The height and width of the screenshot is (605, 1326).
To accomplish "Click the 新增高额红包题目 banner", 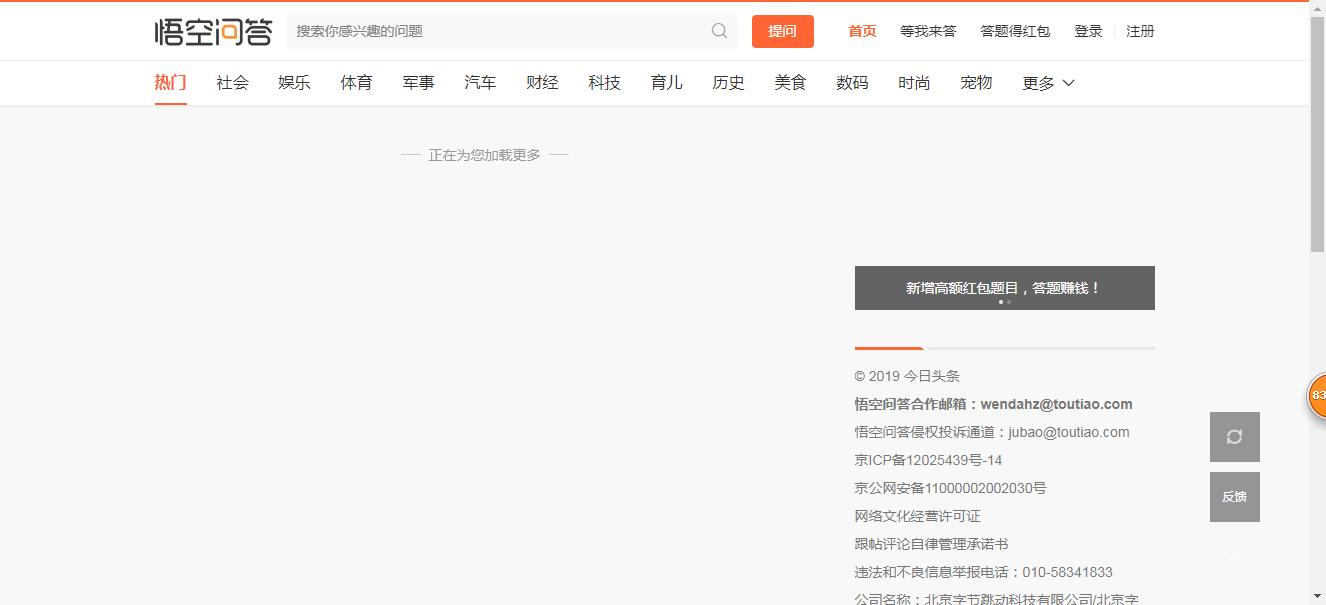I will click(1004, 287).
